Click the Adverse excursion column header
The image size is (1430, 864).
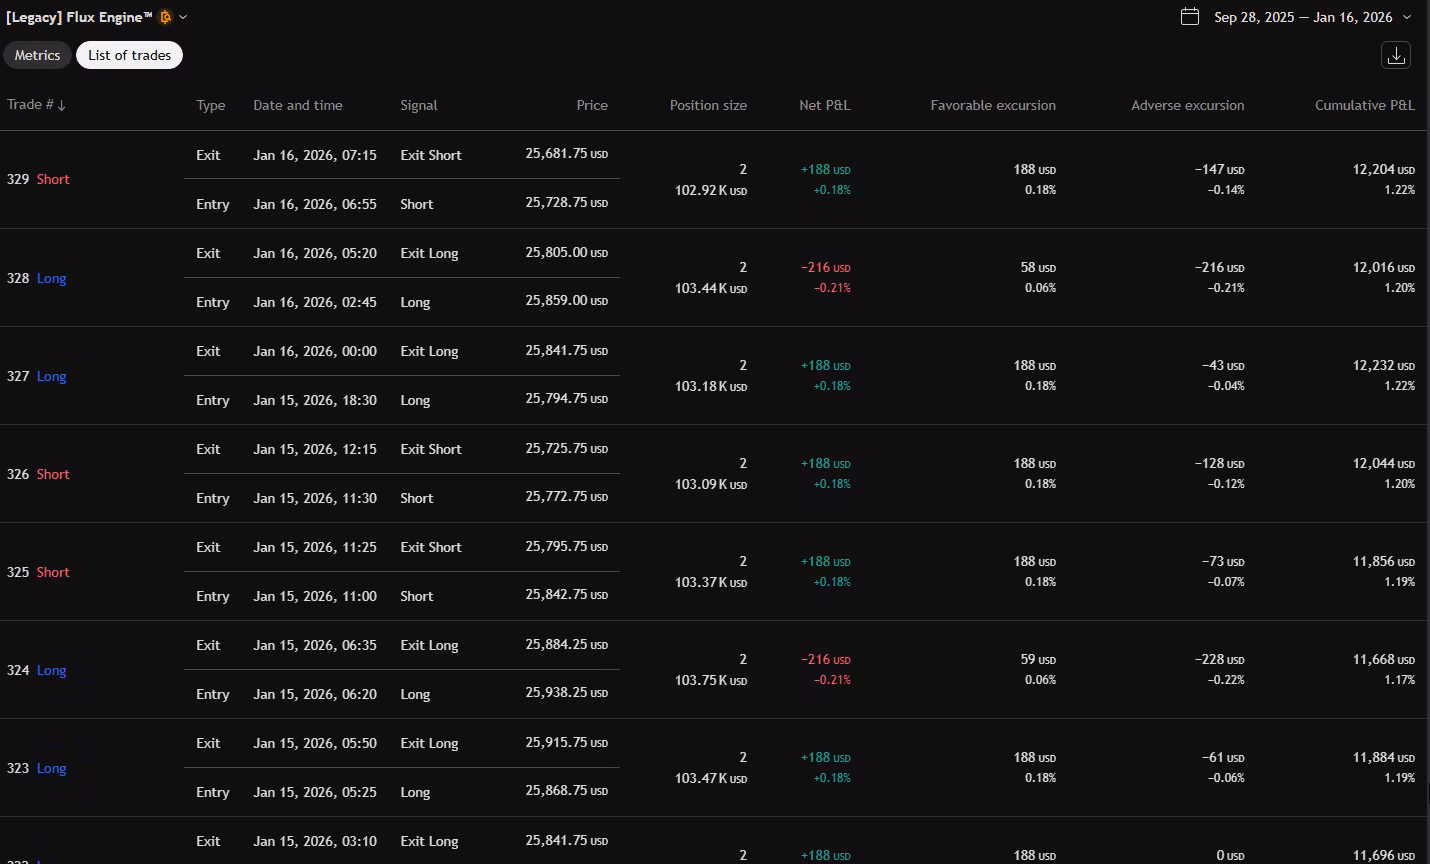1187,105
